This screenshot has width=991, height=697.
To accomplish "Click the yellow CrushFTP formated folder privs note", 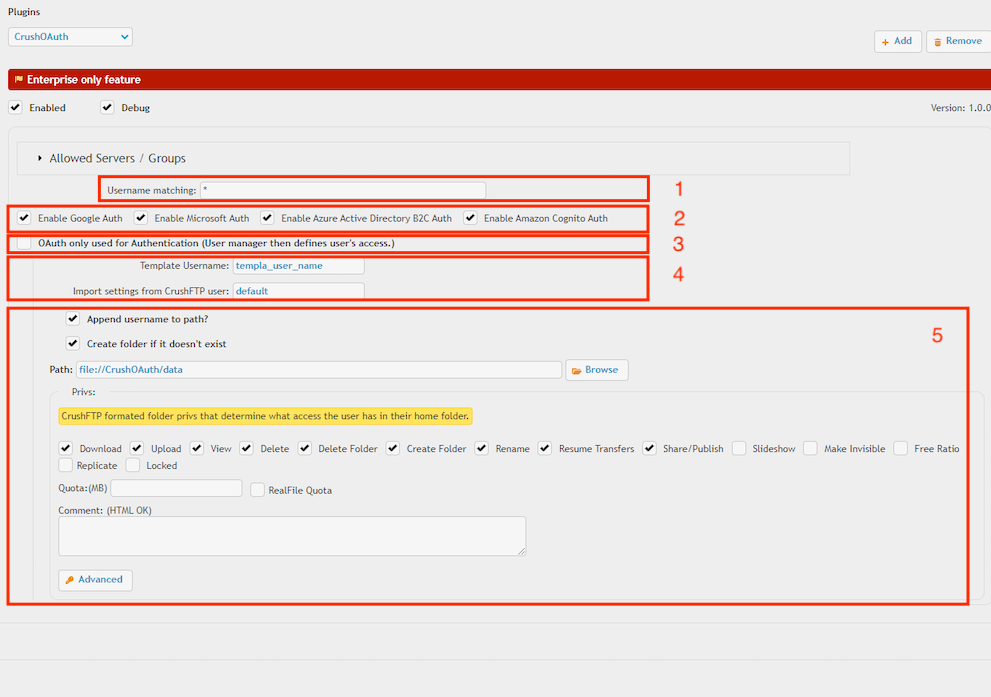I will click(x=265, y=416).
